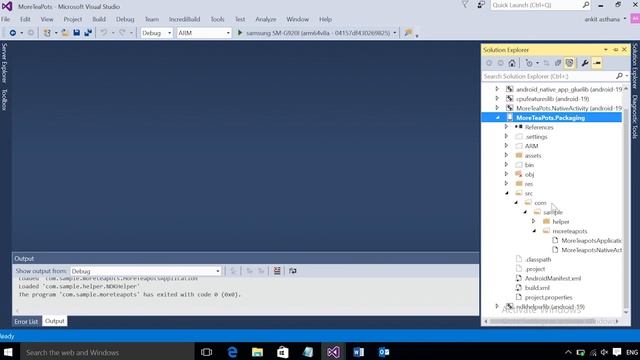Viewport: 640px width, 360px height.
Task: Collapse the src folder
Action: point(507,193)
